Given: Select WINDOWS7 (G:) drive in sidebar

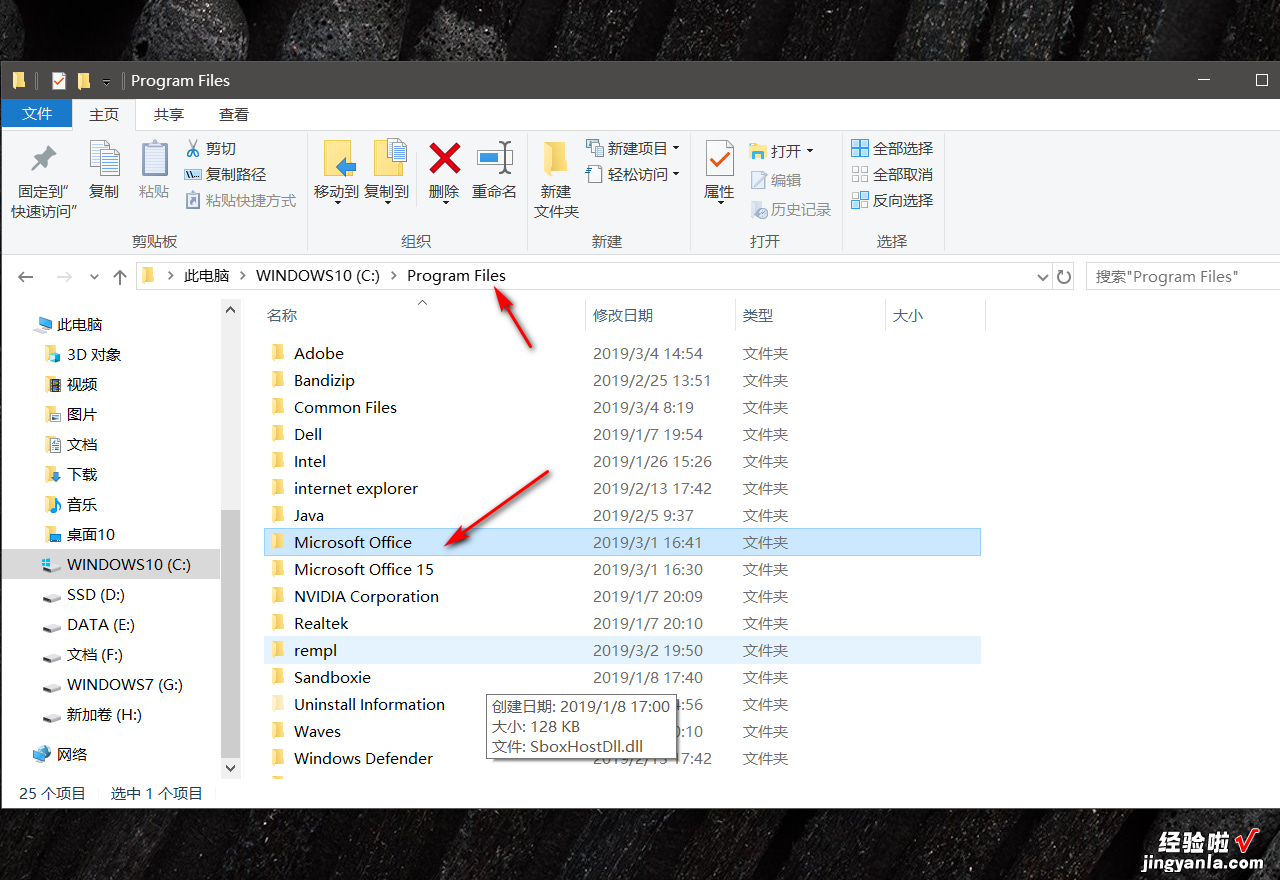Looking at the screenshot, I should pos(113,684).
